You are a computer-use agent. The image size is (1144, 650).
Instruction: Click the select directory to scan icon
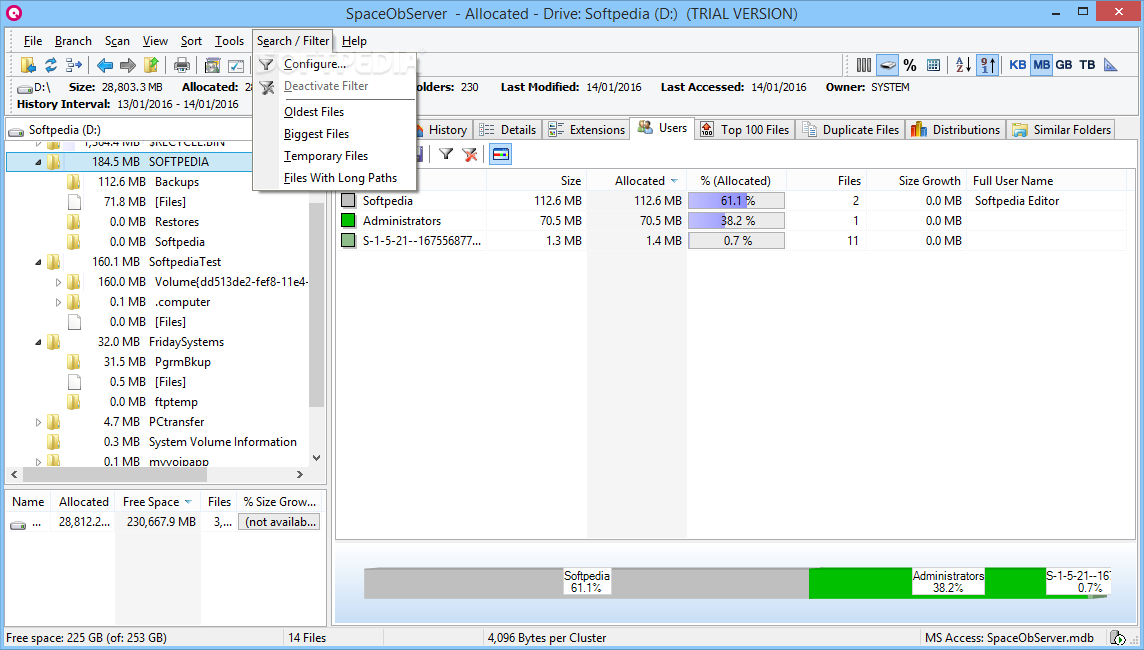(28, 65)
